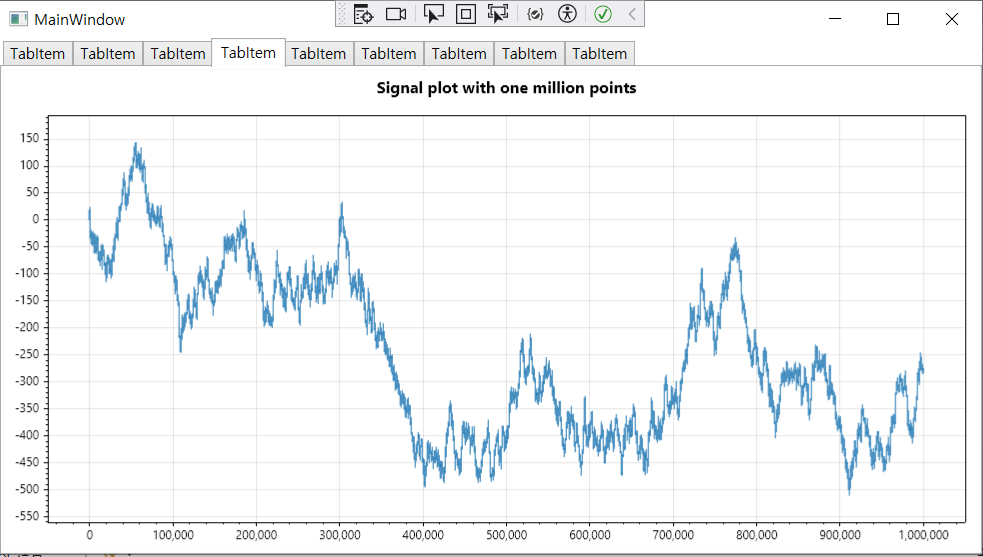Click the dotted grip handle of debug toolbar
Screen dimensions: 983x557
[x=342, y=14]
